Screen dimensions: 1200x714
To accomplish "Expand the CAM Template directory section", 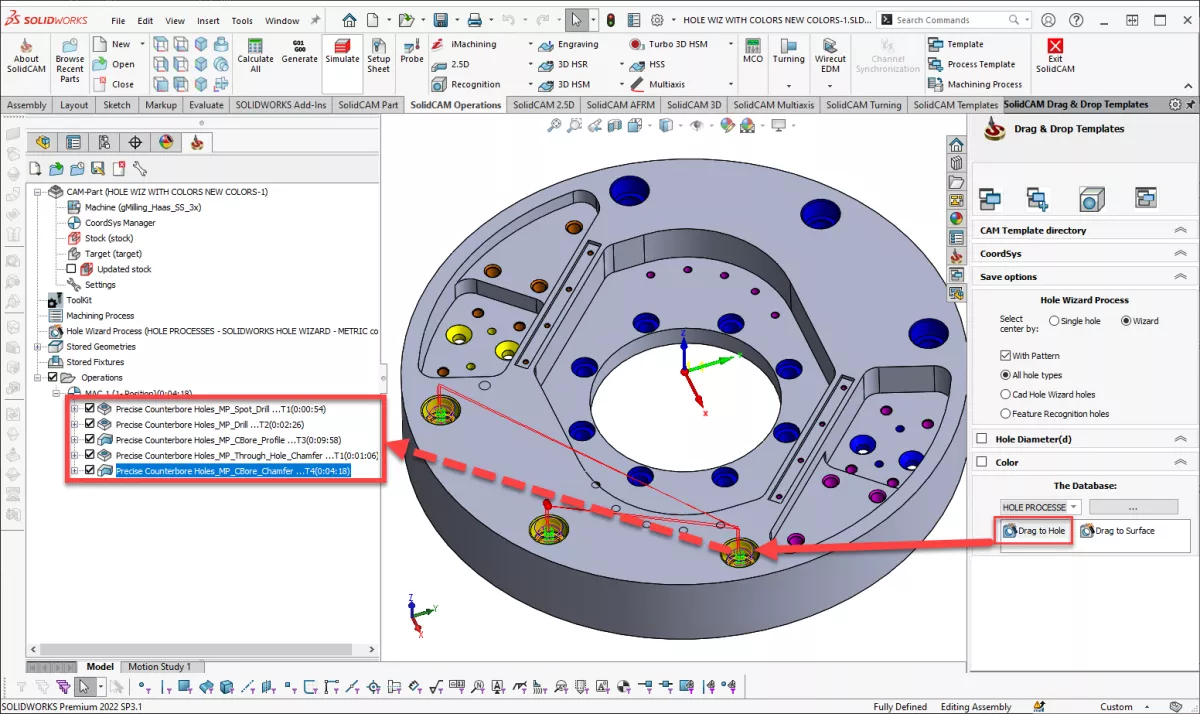I will tap(1084, 230).
